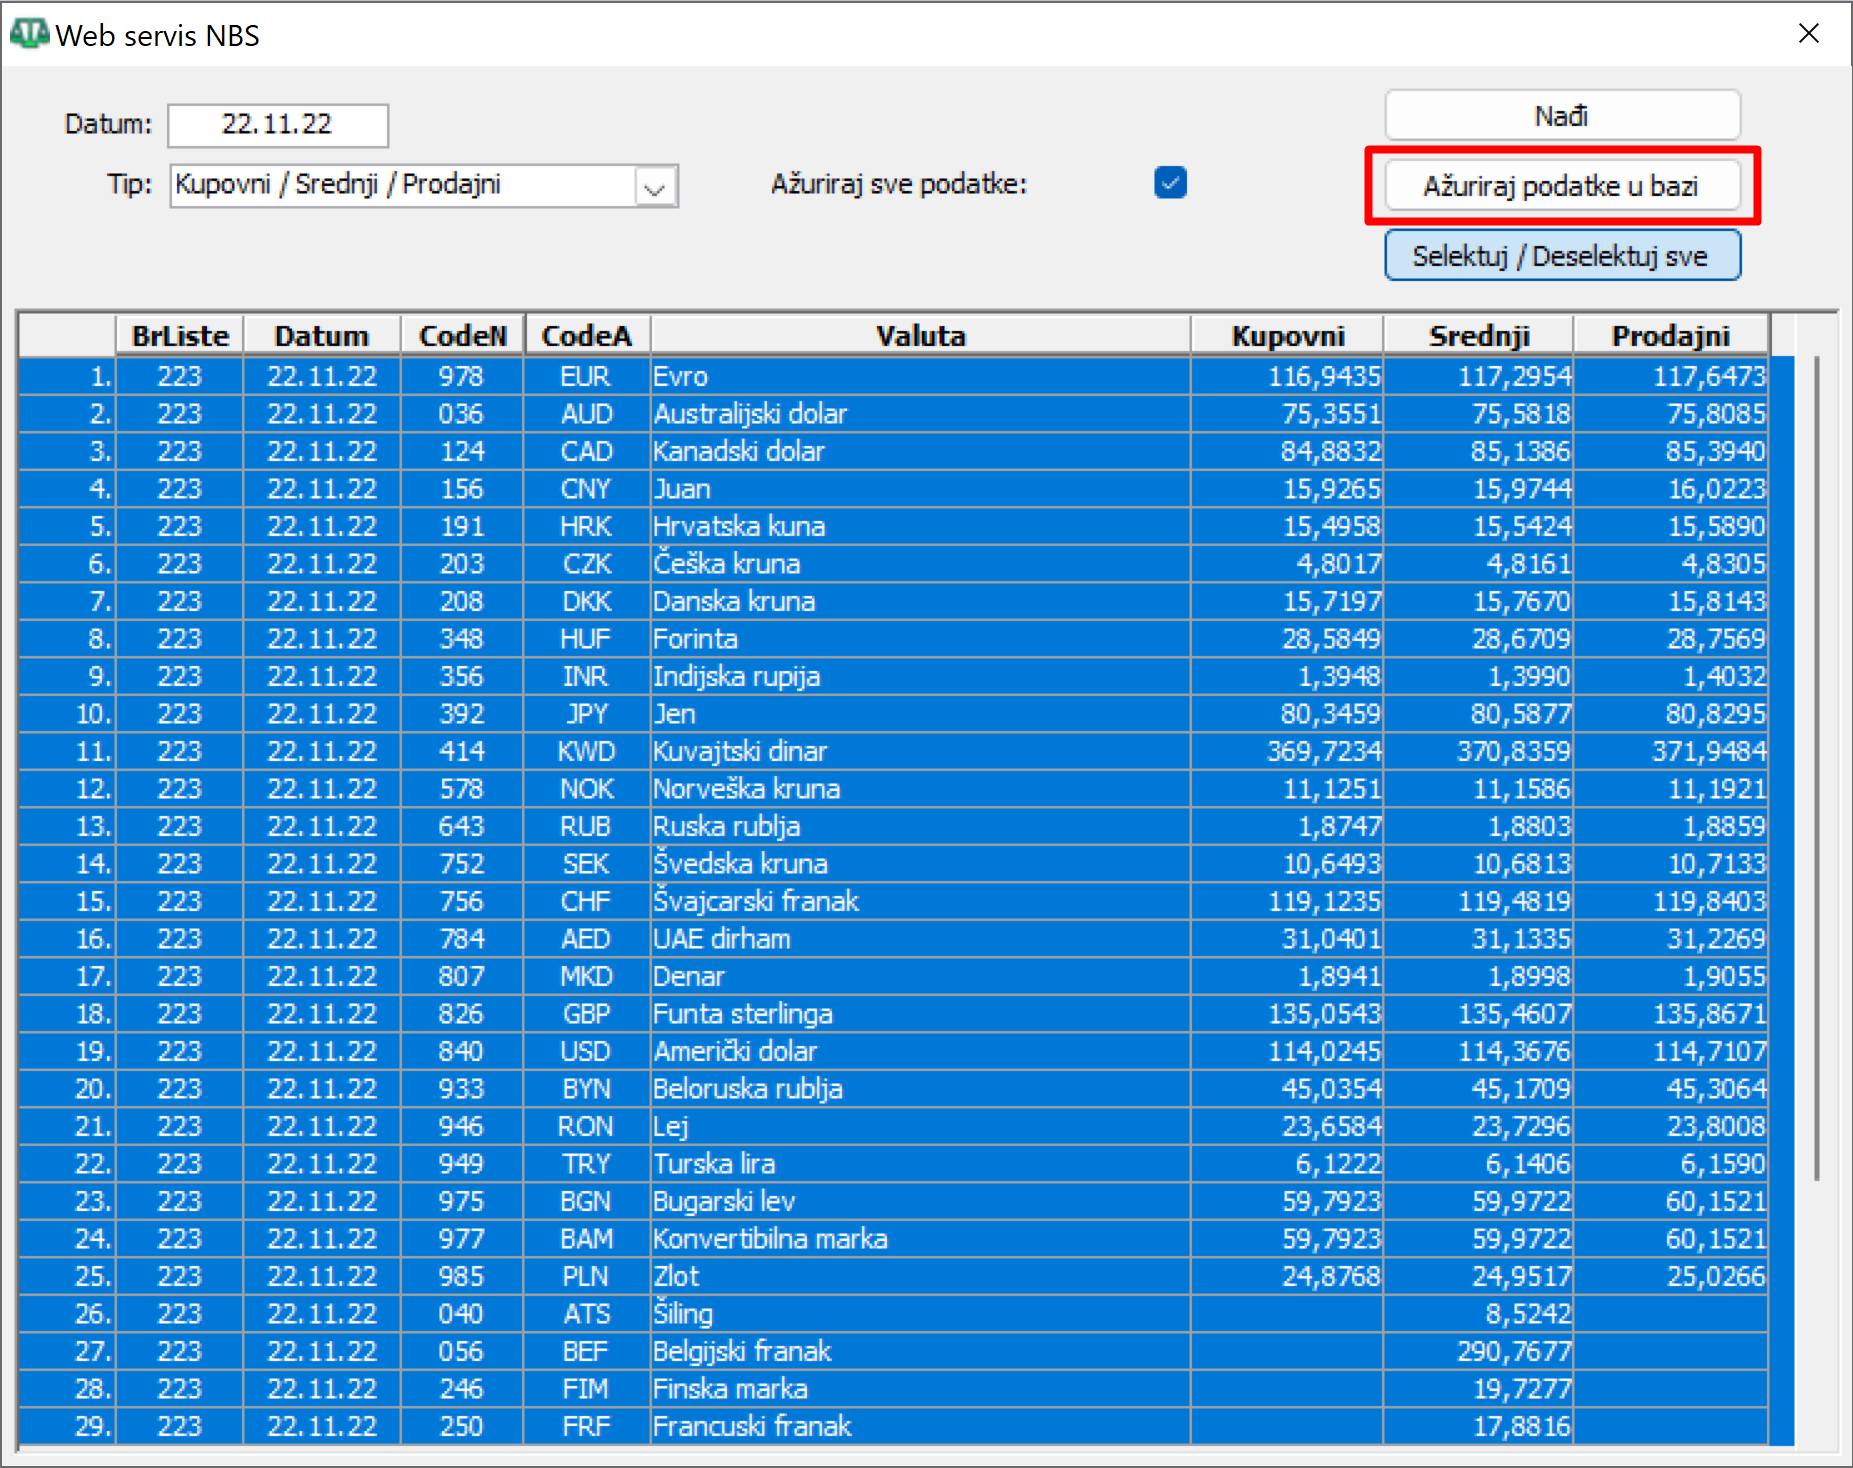Viewport: 1853px width, 1468px height.
Task: Sort by the Kupovni column header
Action: coord(1287,336)
